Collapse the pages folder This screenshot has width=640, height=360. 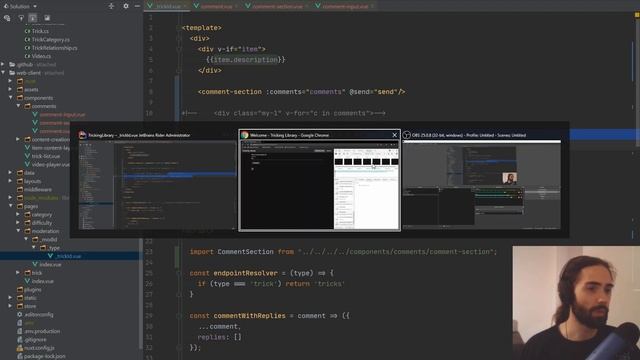11,206
